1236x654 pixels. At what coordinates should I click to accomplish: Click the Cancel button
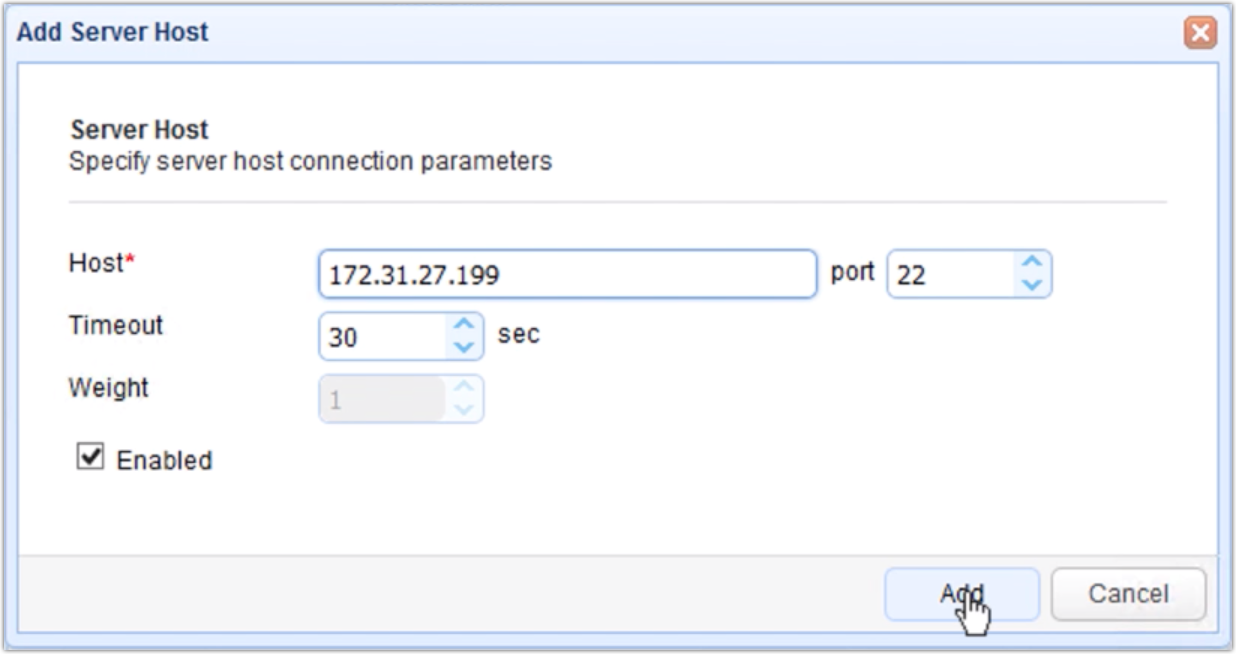[1129, 591]
